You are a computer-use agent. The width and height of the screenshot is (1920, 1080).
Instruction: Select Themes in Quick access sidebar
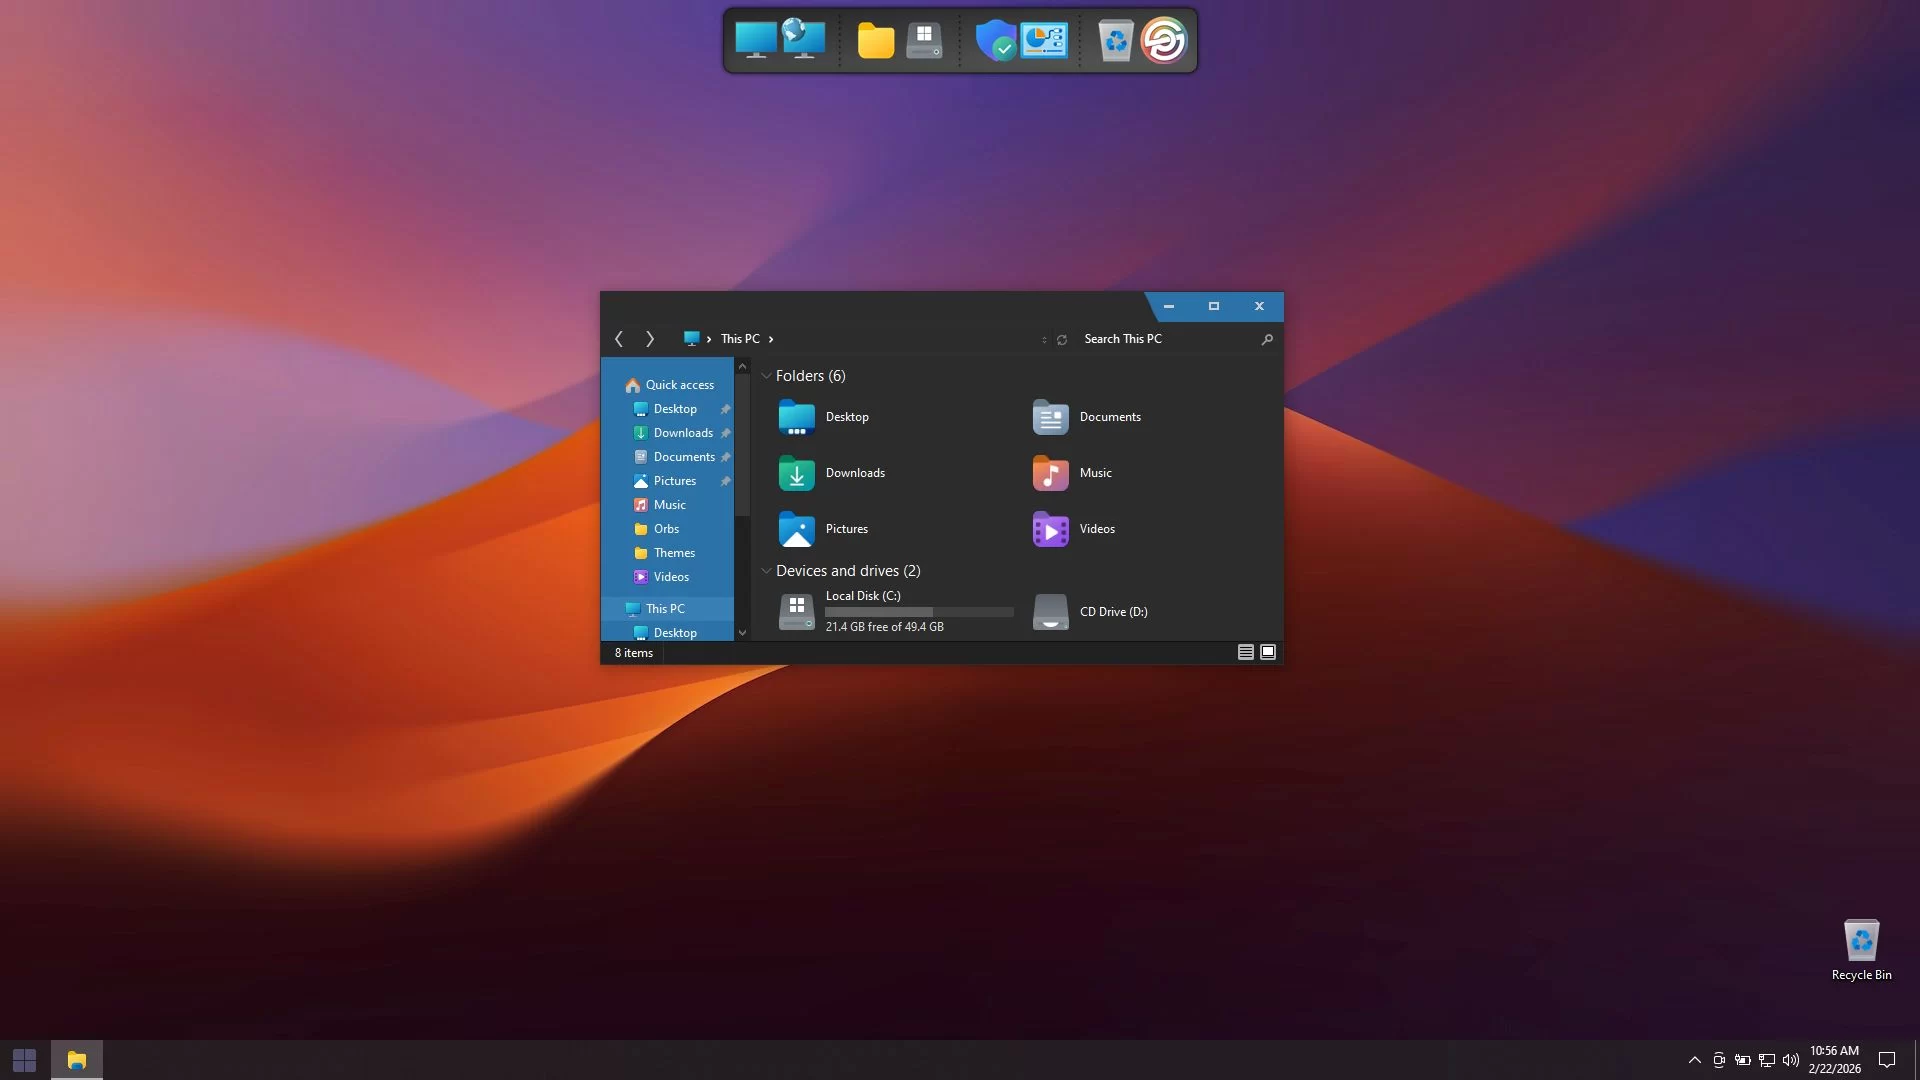coord(674,553)
